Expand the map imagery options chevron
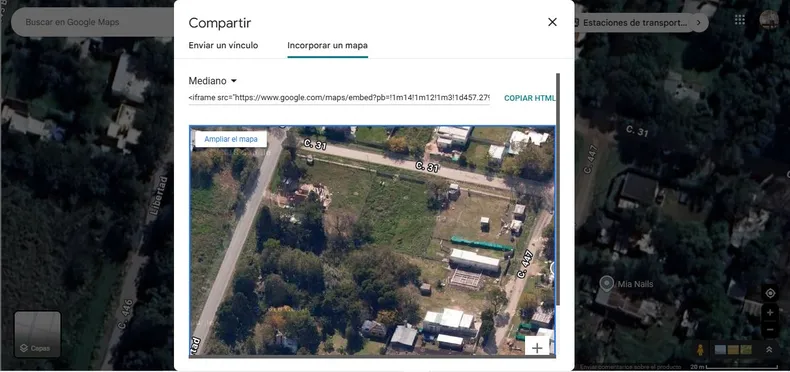 pos(769,349)
